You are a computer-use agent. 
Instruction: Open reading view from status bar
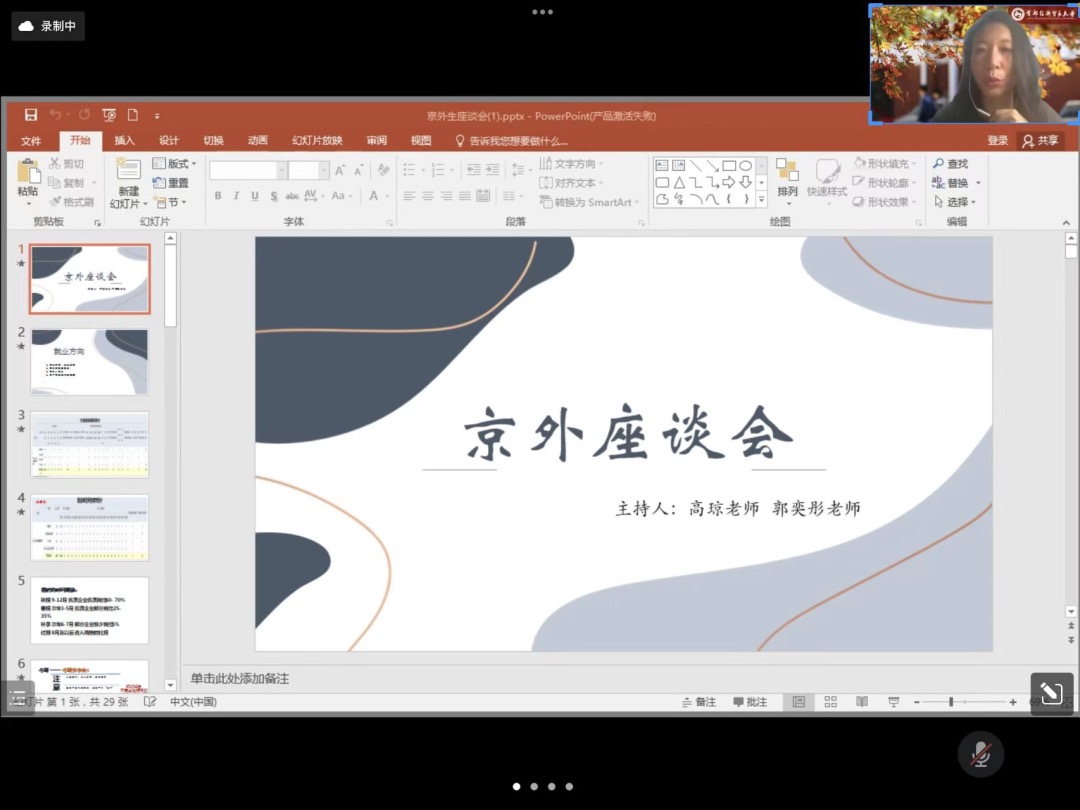point(861,702)
